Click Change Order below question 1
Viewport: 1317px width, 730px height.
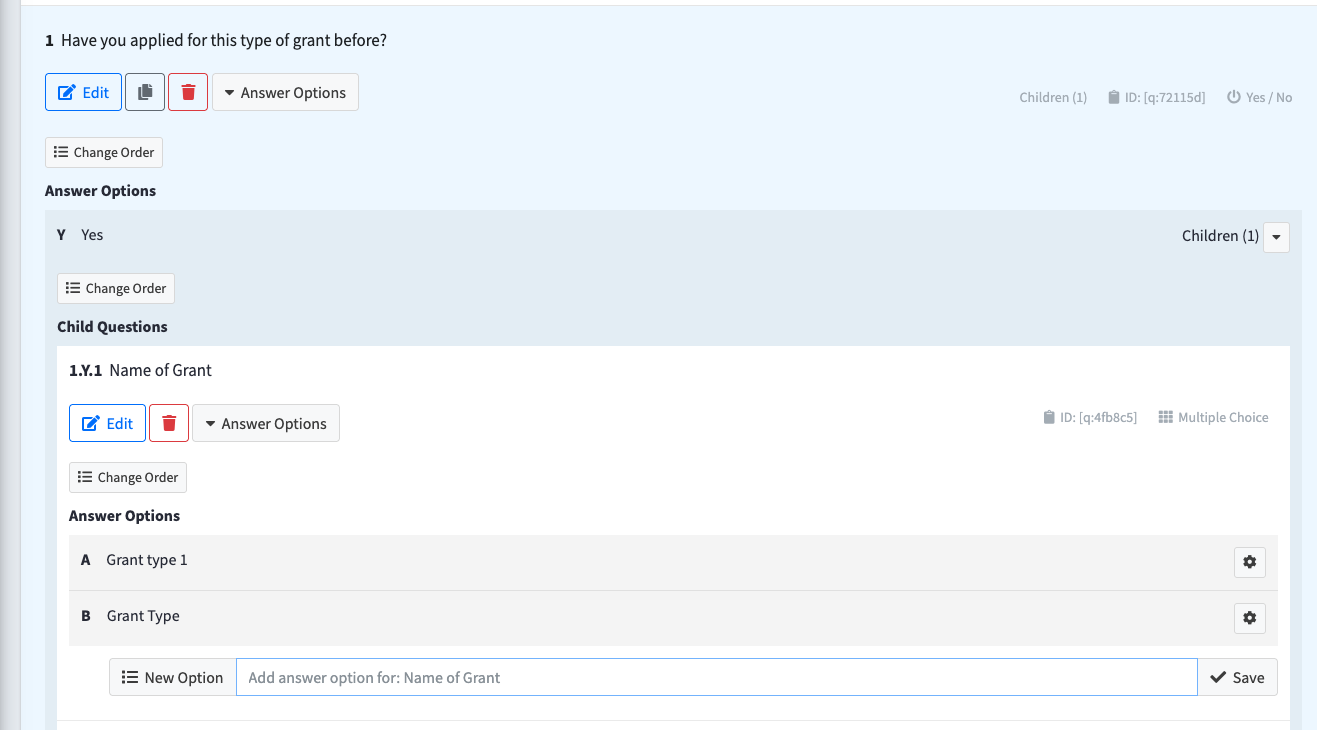pos(104,152)
